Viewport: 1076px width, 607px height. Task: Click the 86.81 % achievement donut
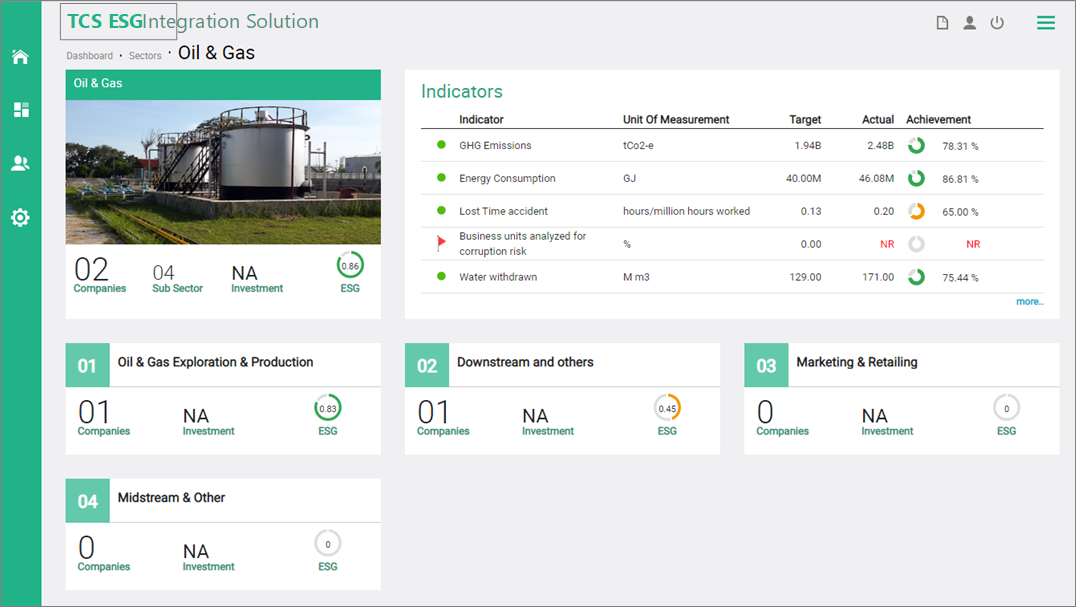pos(916,178)
